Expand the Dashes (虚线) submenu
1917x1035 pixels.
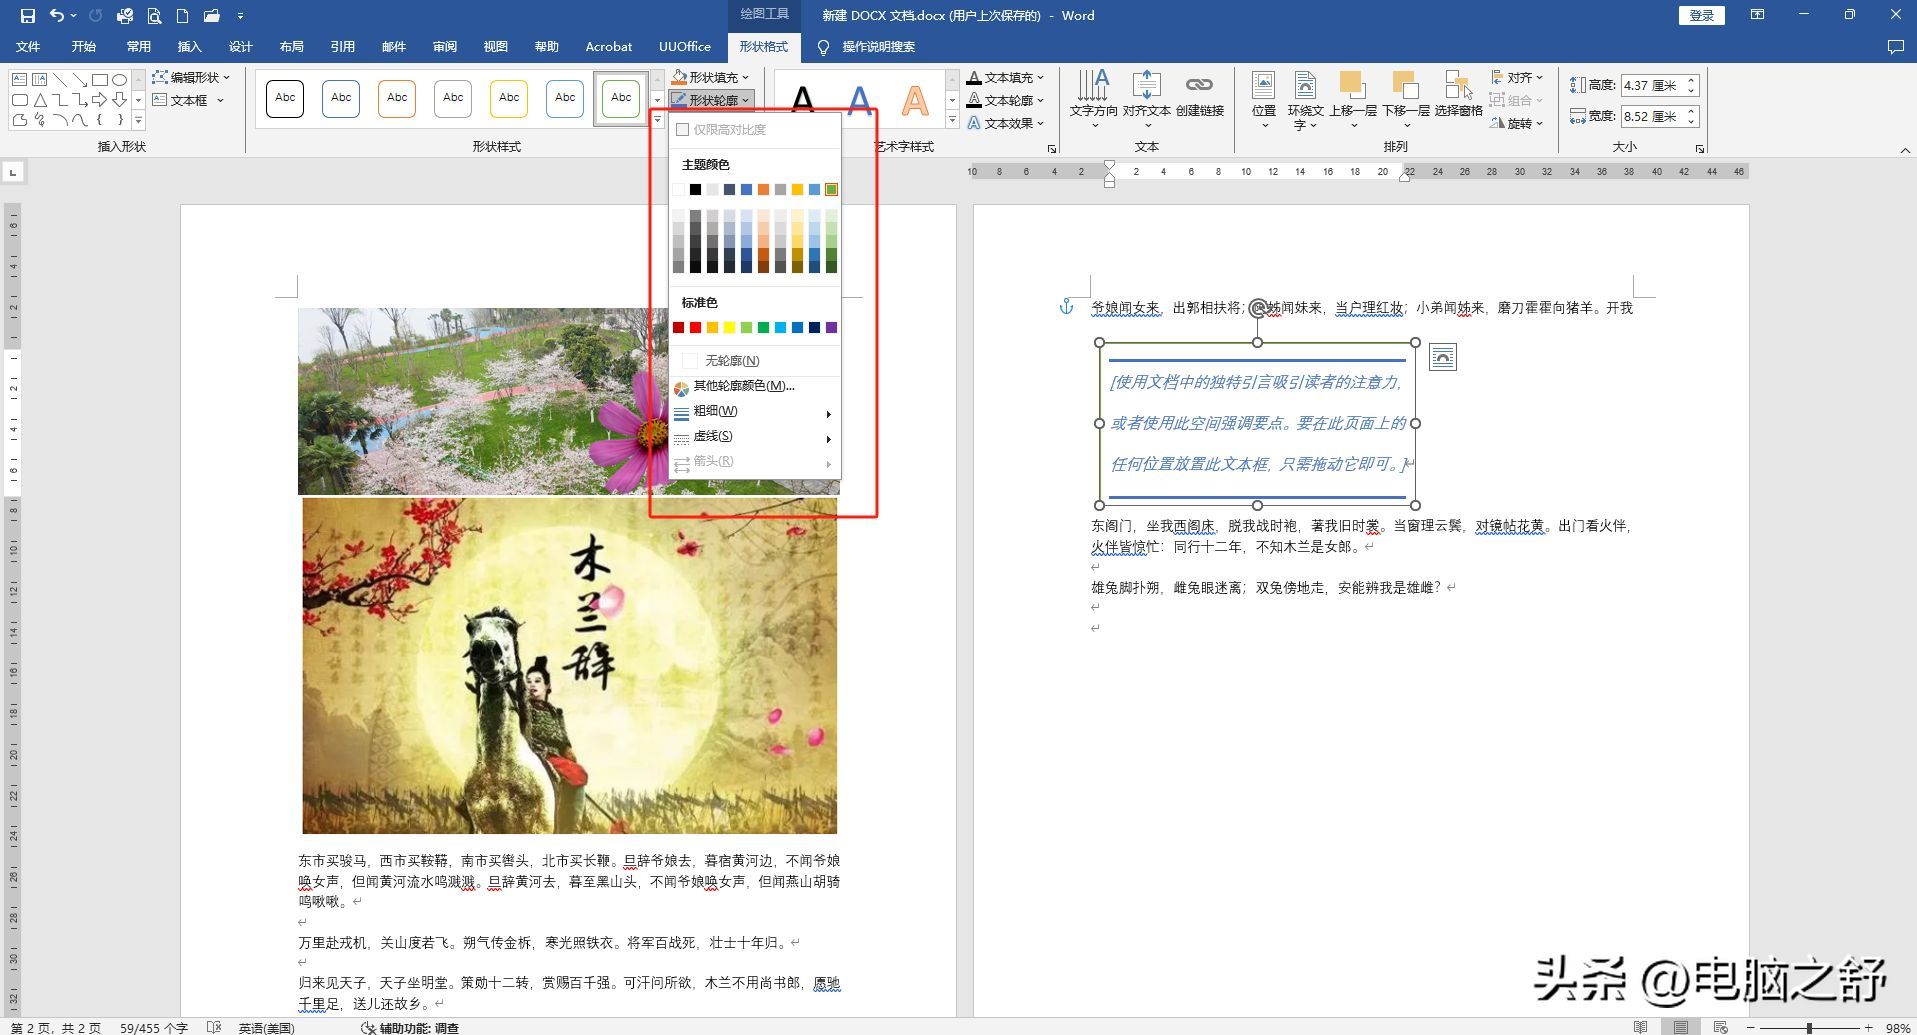pos(755,436)
